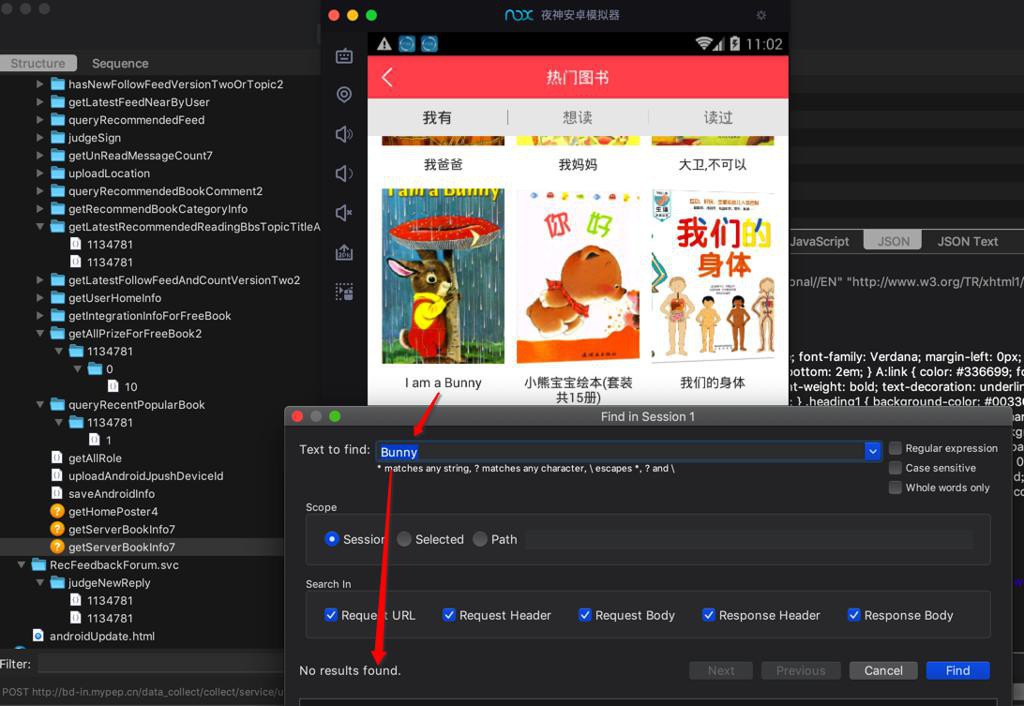Expand hasNewFollowFeedVersionTwoOrTopic2 folder

click(x=40, y=84)
